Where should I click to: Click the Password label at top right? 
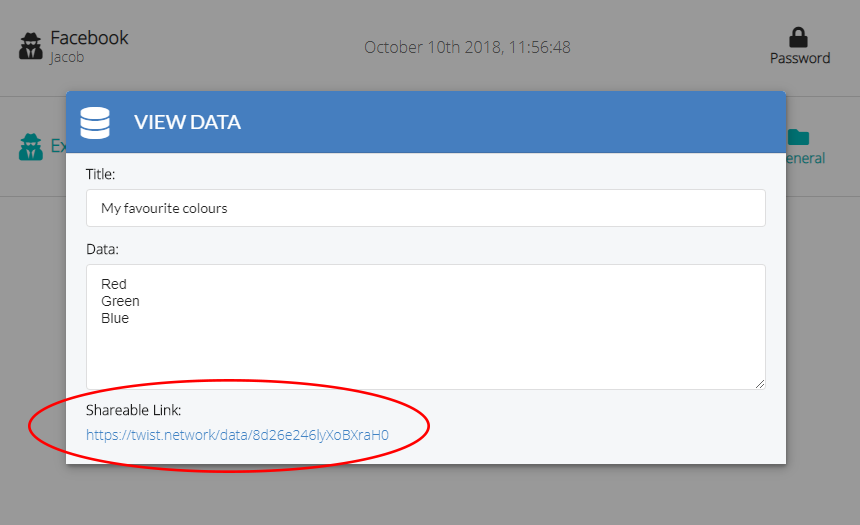click(800, 58)
